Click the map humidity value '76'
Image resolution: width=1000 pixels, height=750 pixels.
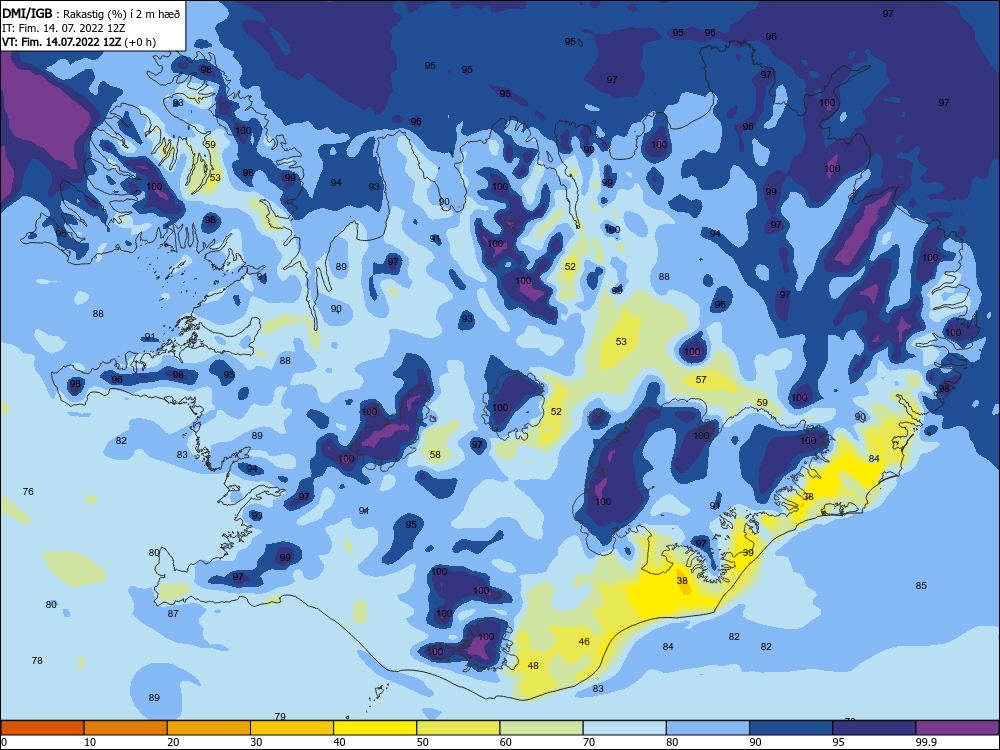pos(28,492)
